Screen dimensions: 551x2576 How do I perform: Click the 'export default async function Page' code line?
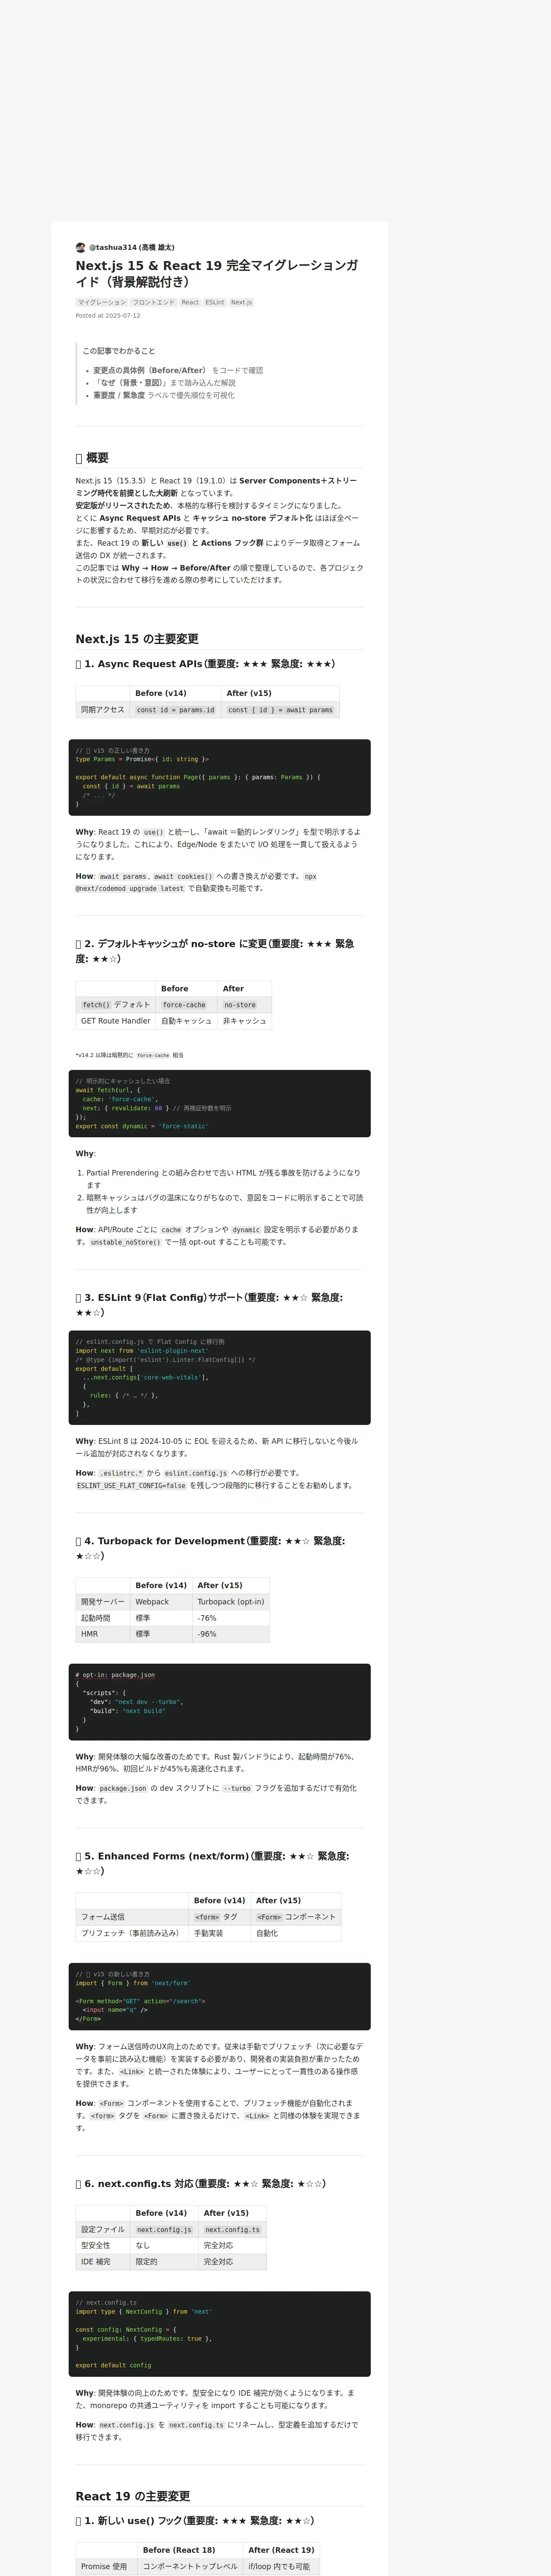tap(198, 777)
